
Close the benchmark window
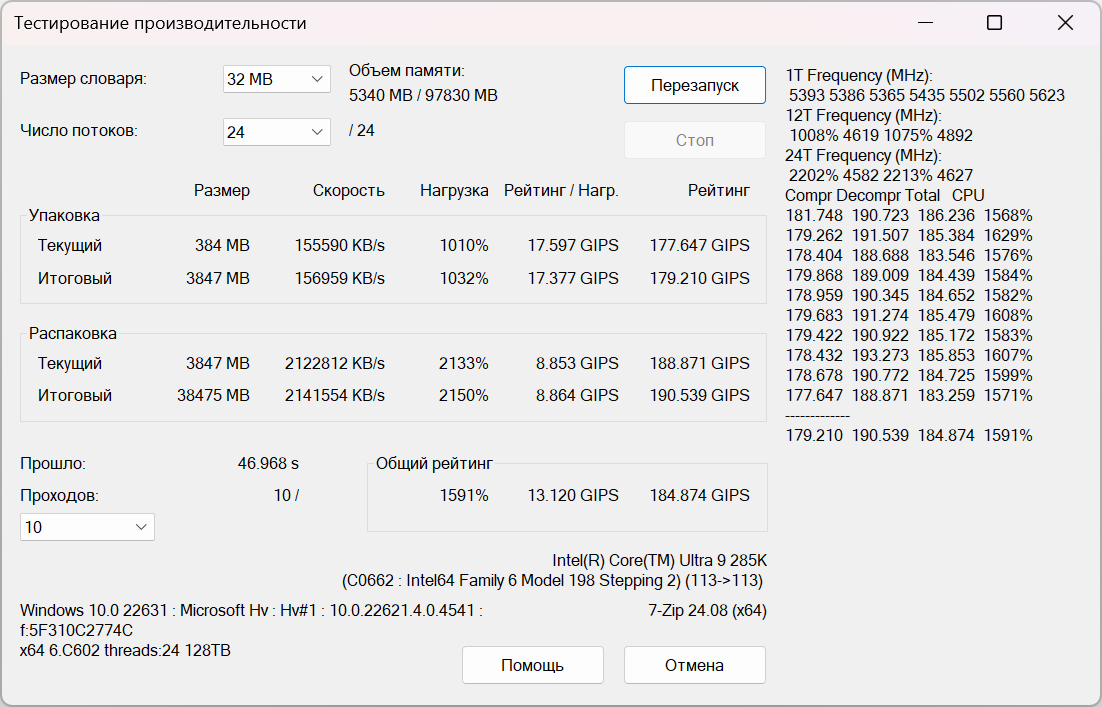click(1065, 23)
